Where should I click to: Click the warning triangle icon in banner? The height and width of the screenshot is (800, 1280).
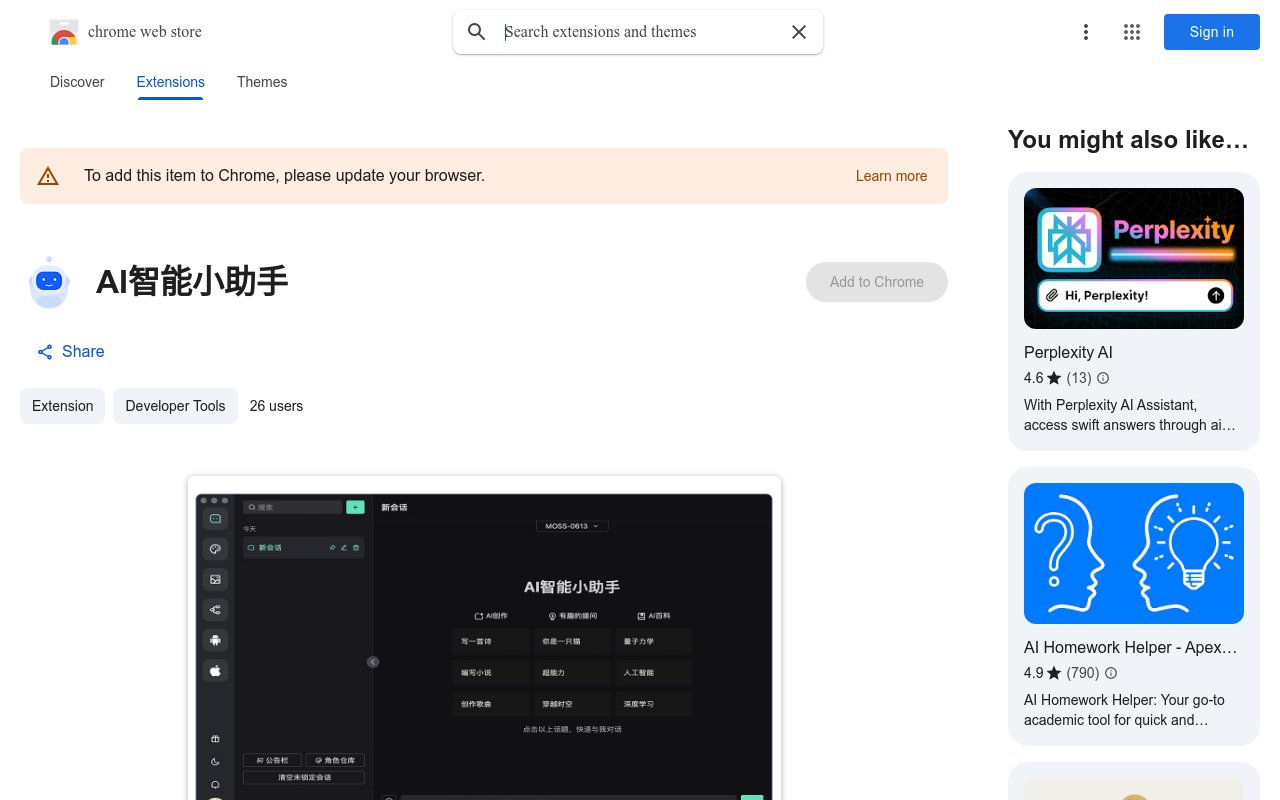tap(48, 176)
